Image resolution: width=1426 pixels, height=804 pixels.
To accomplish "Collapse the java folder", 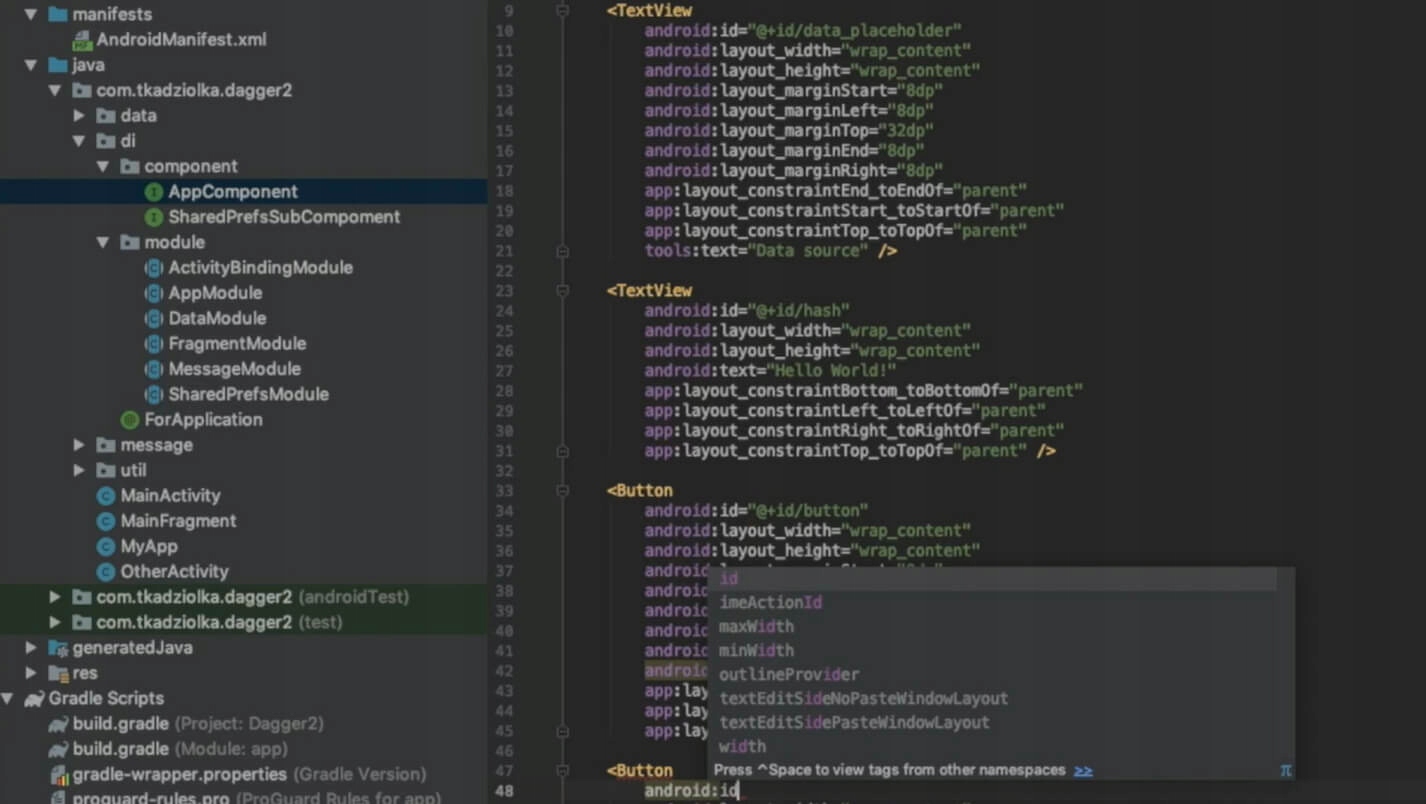I will (x=31, y=66).
